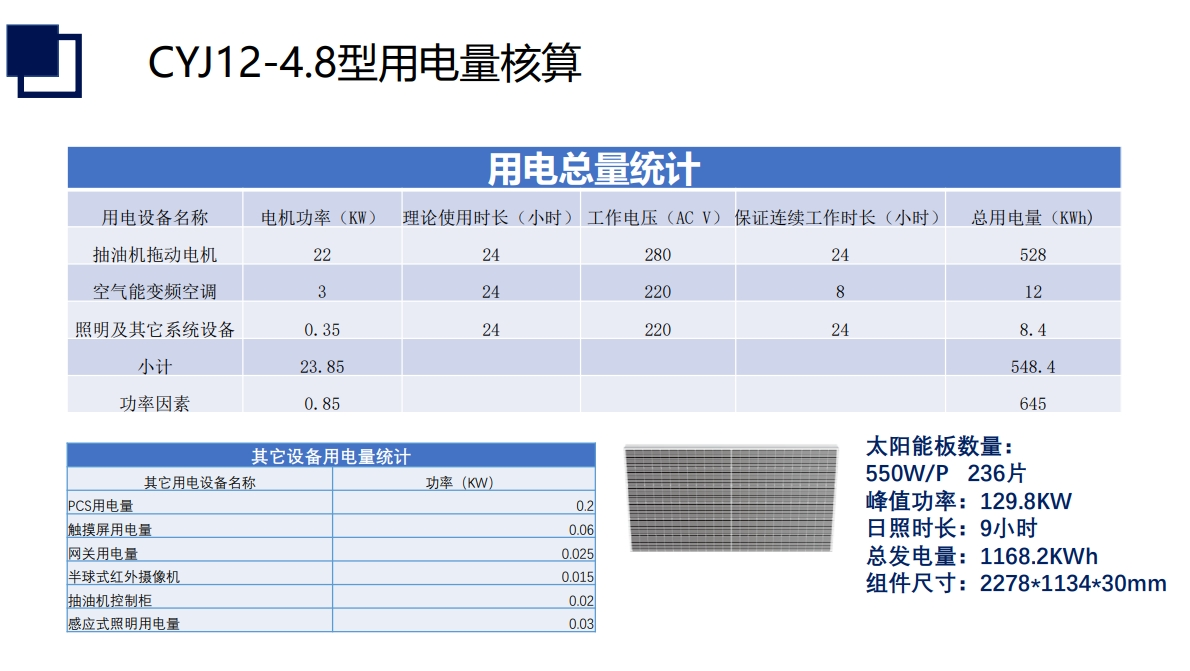Click the 总用电量（KWh）column header
Screen dimensions: 1190x671
point(1033,218)
